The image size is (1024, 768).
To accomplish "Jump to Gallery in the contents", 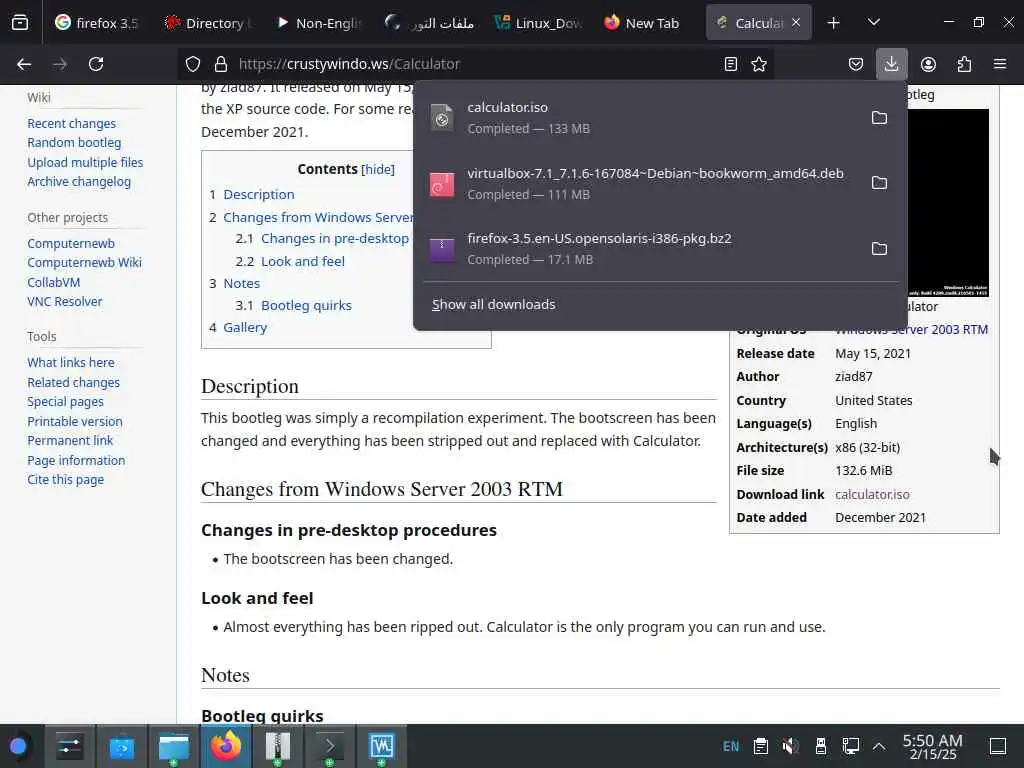I will (245, 327).
